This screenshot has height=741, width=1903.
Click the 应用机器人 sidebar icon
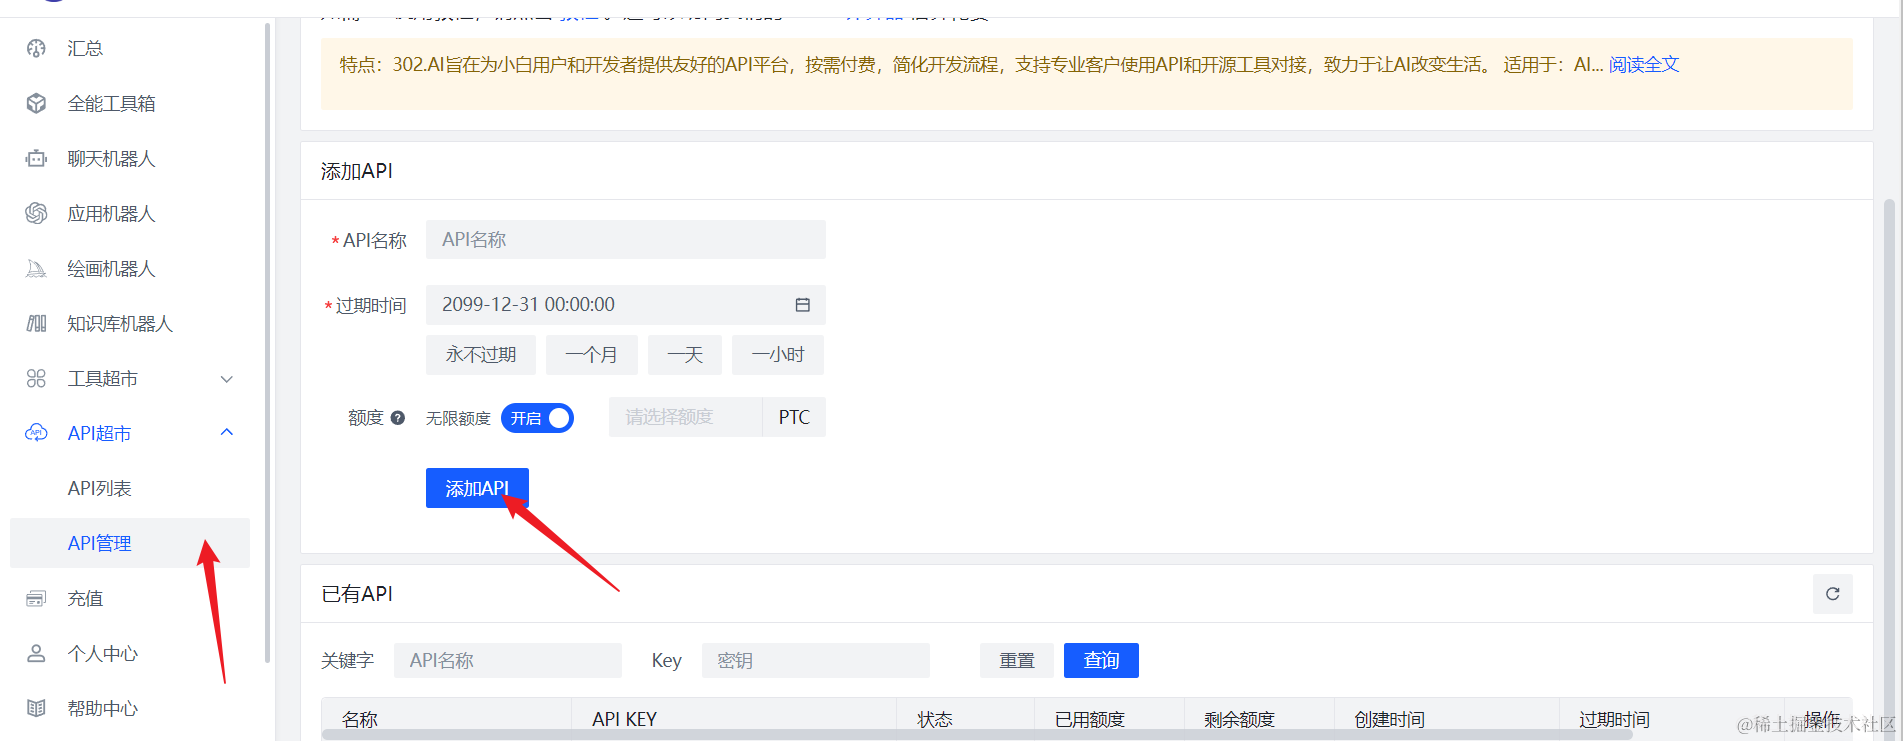tap(36, 213)
